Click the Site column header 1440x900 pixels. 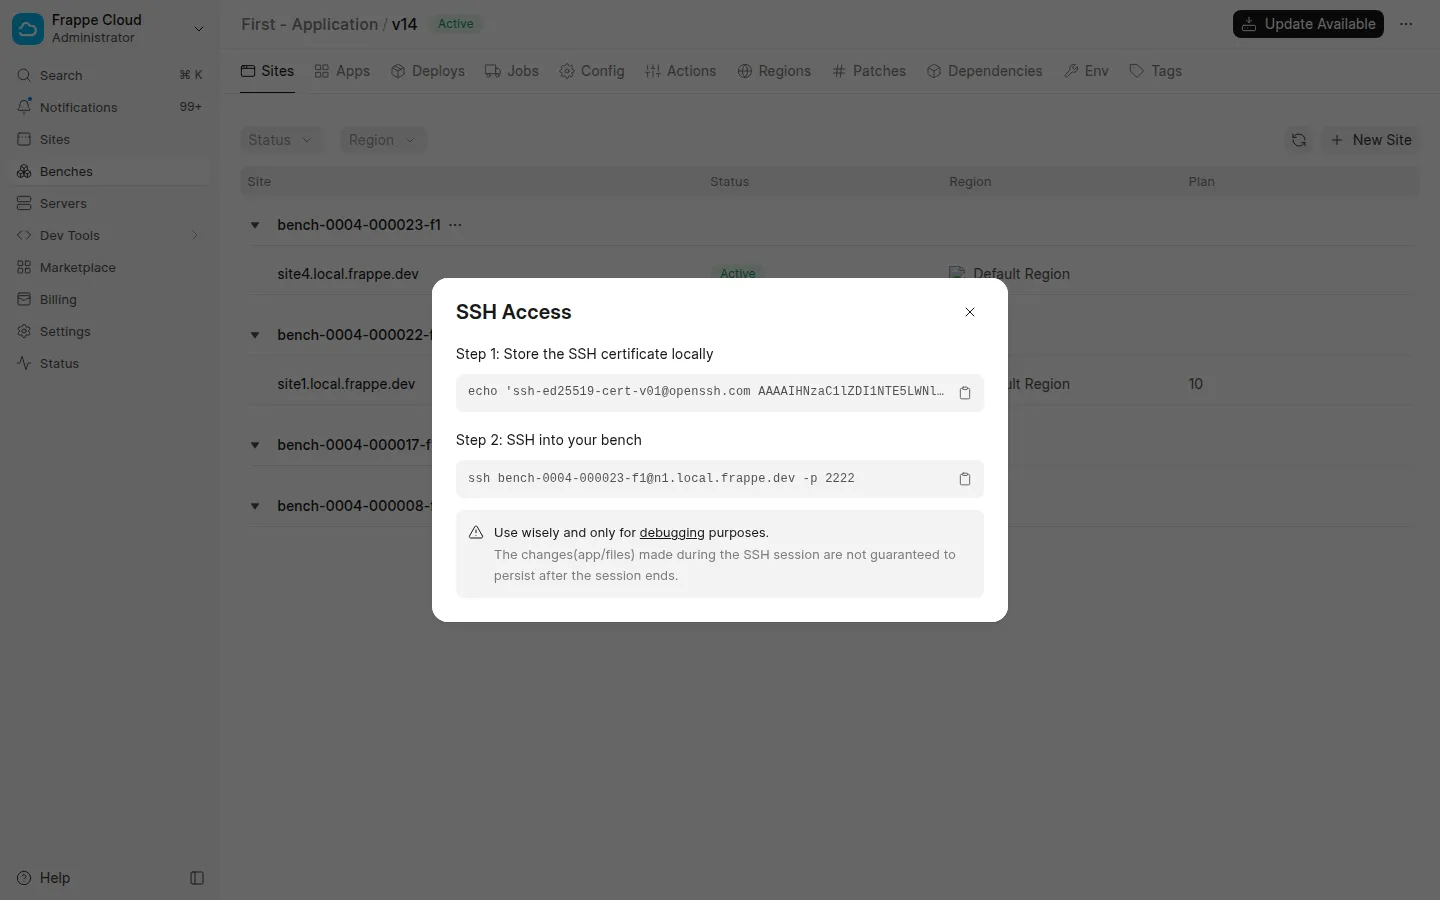[259, 182]
